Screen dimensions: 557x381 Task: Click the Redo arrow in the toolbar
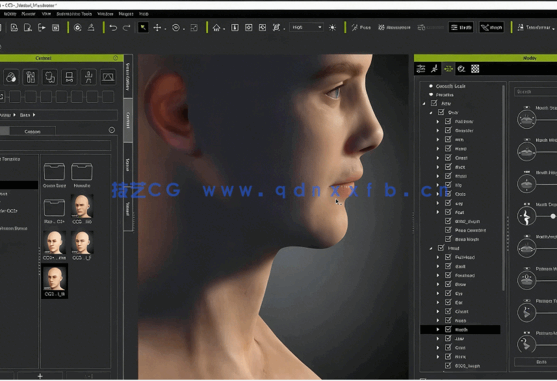click(x=126, y=27)
